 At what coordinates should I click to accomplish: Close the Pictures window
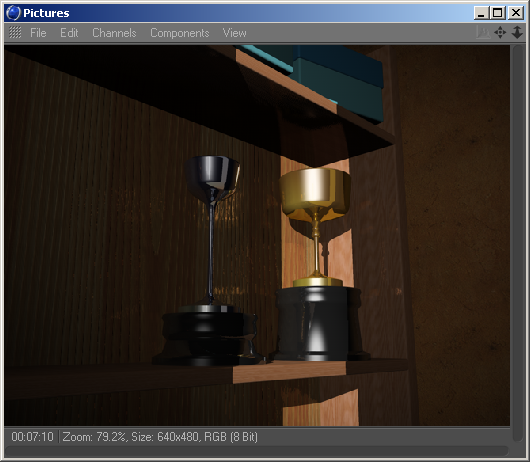[516, 13]
